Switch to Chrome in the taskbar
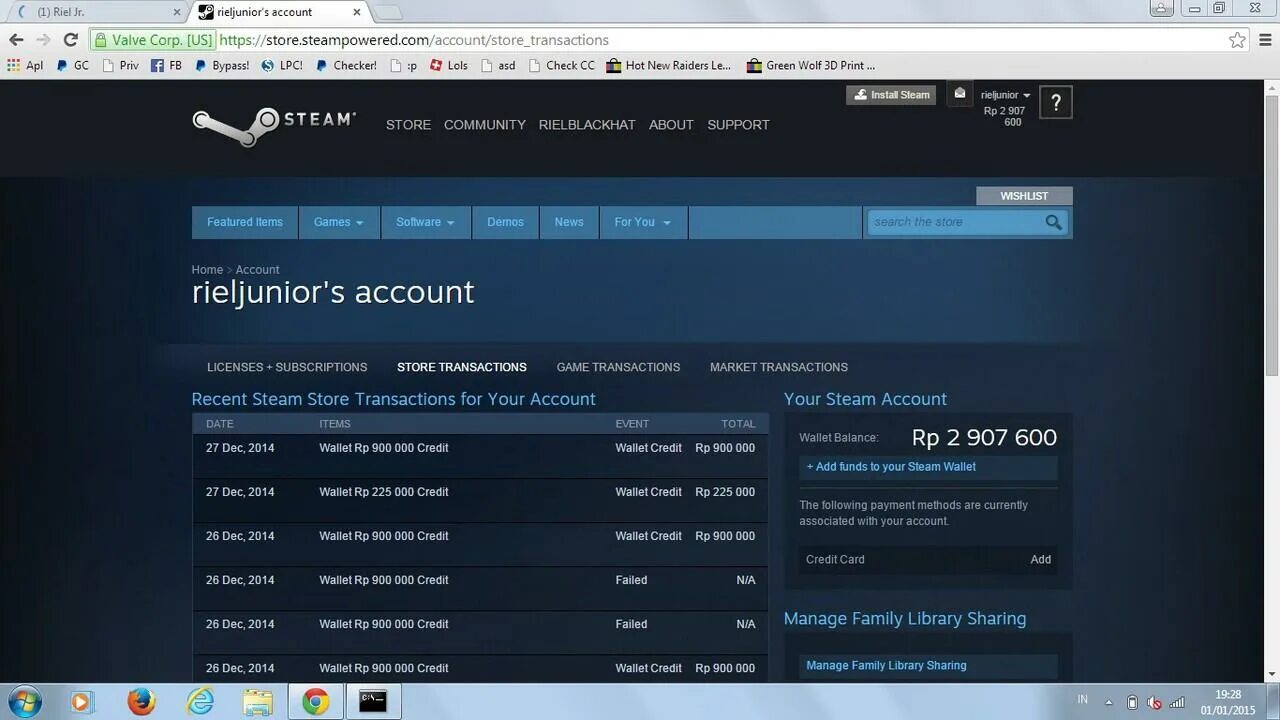This screenshot has height=720, width=1280. point(316,701)
